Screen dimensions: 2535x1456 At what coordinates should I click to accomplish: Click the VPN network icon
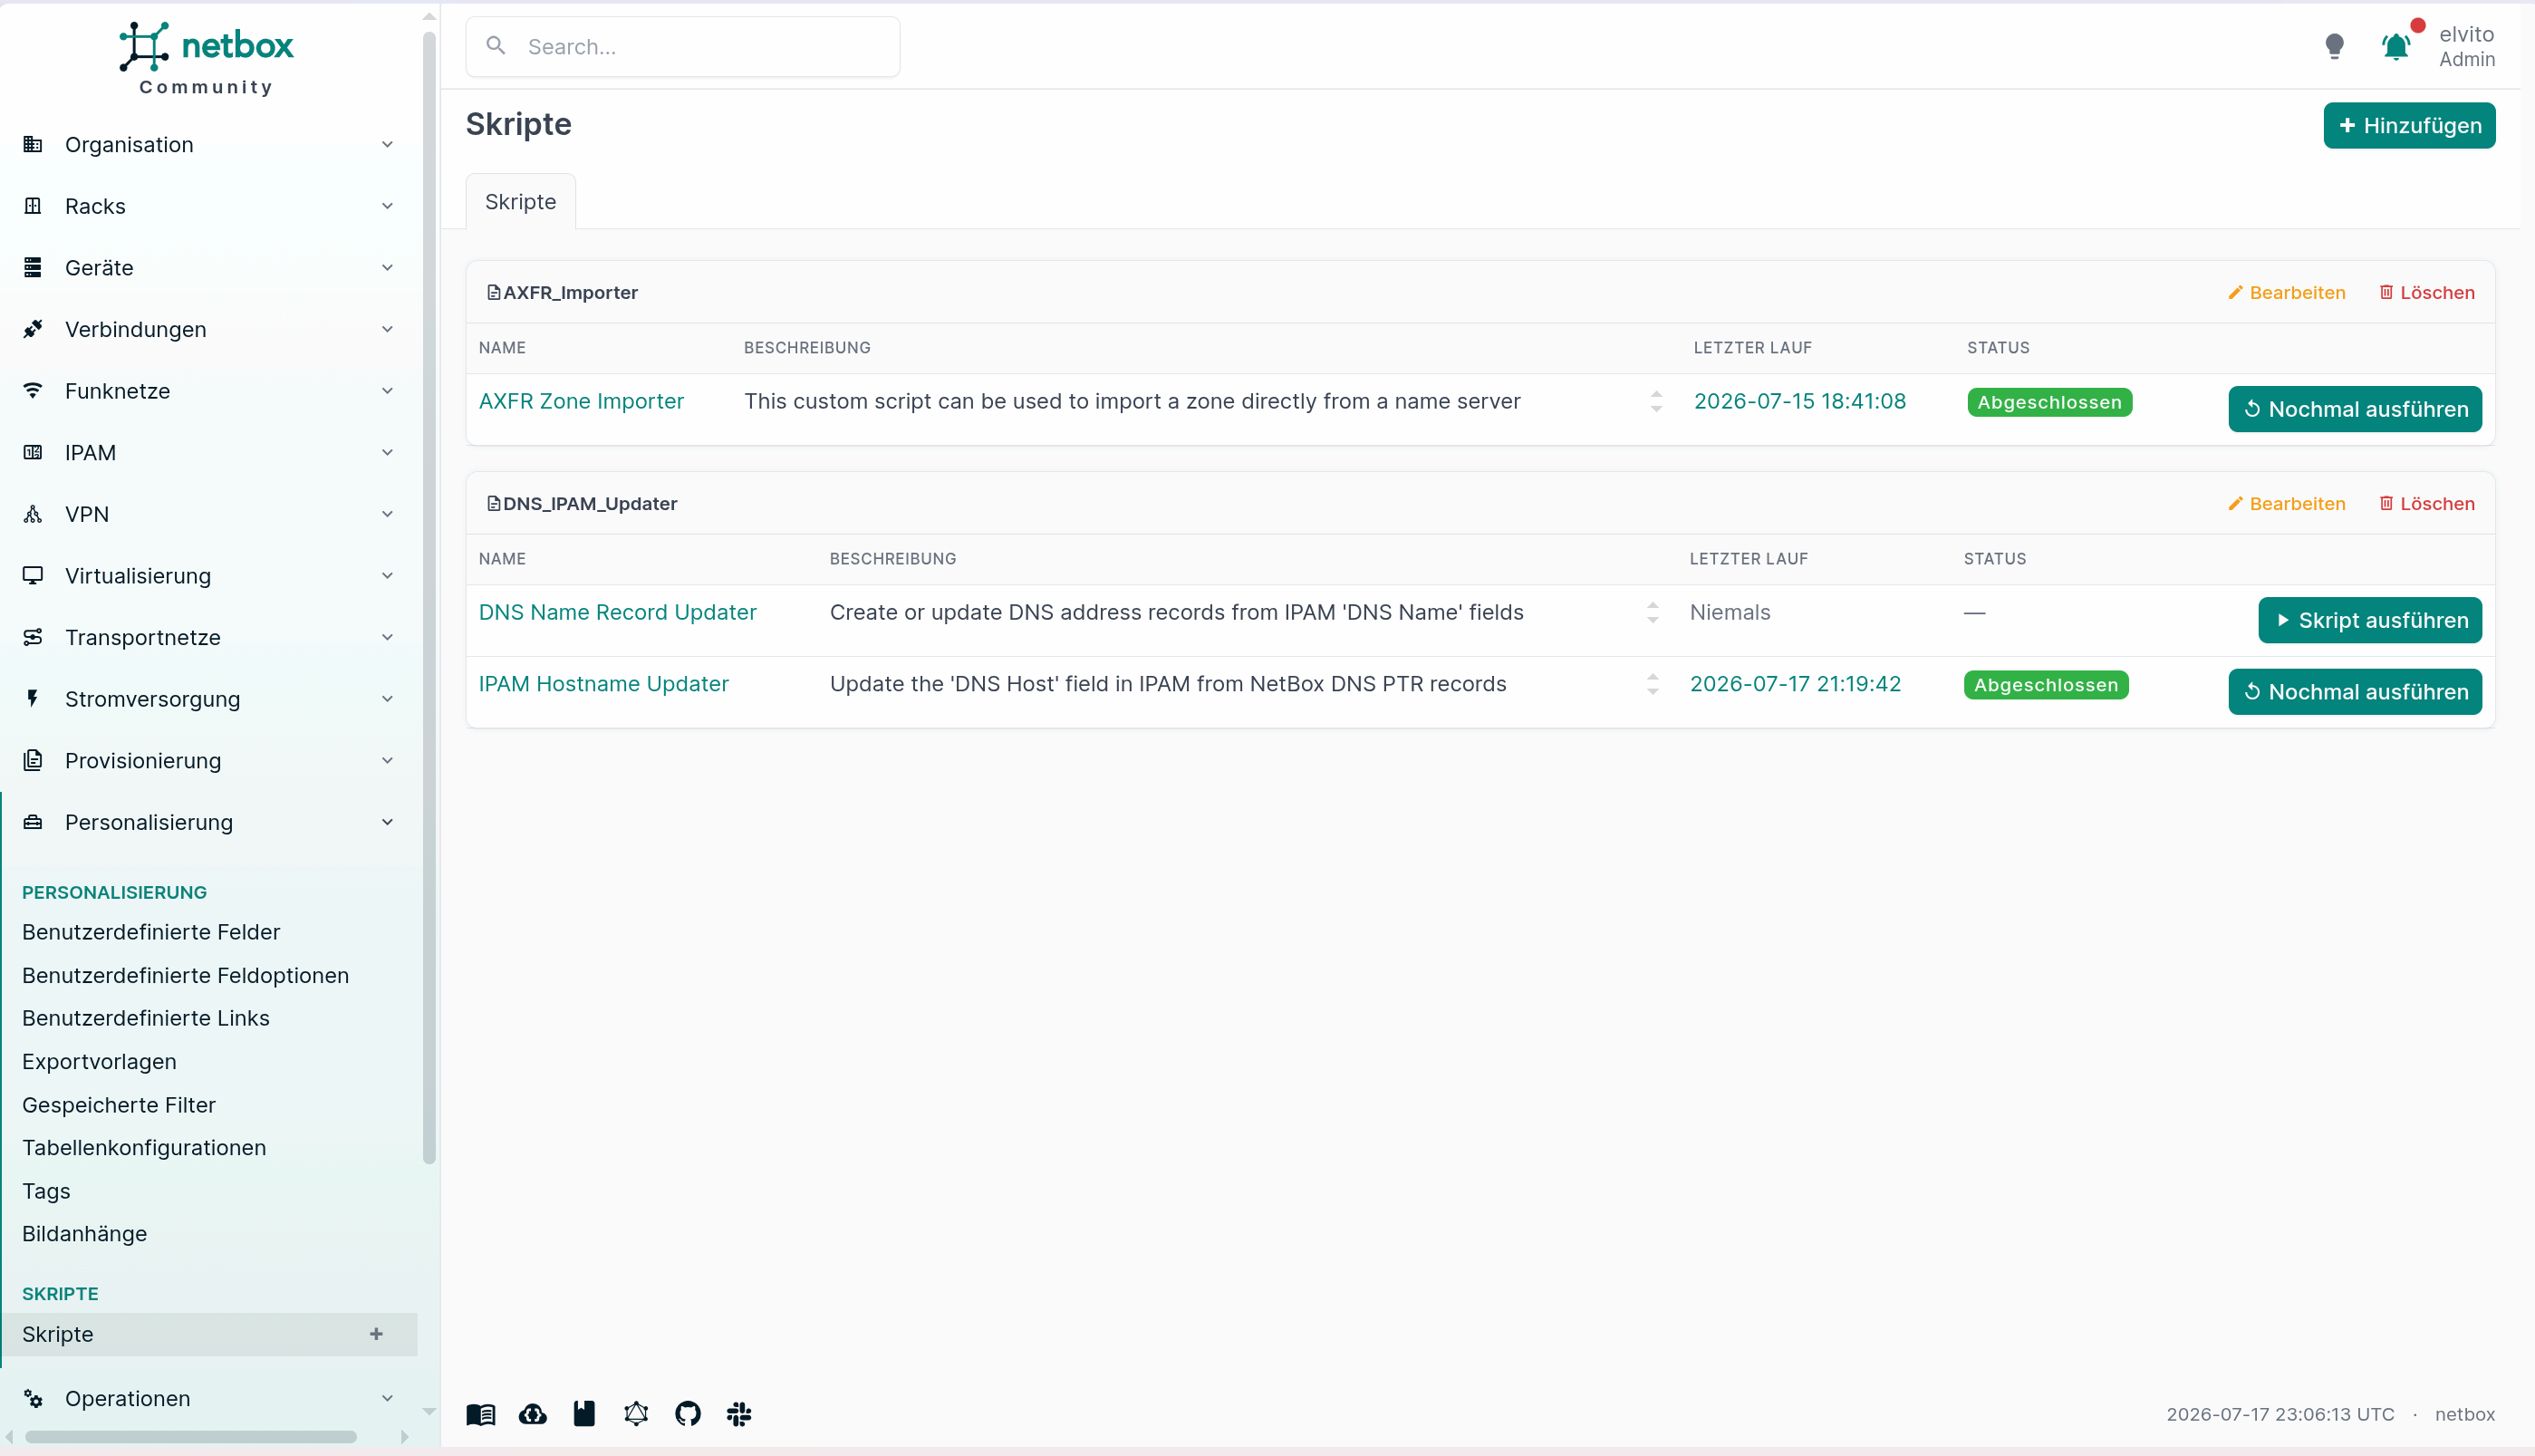click(33, 514)
